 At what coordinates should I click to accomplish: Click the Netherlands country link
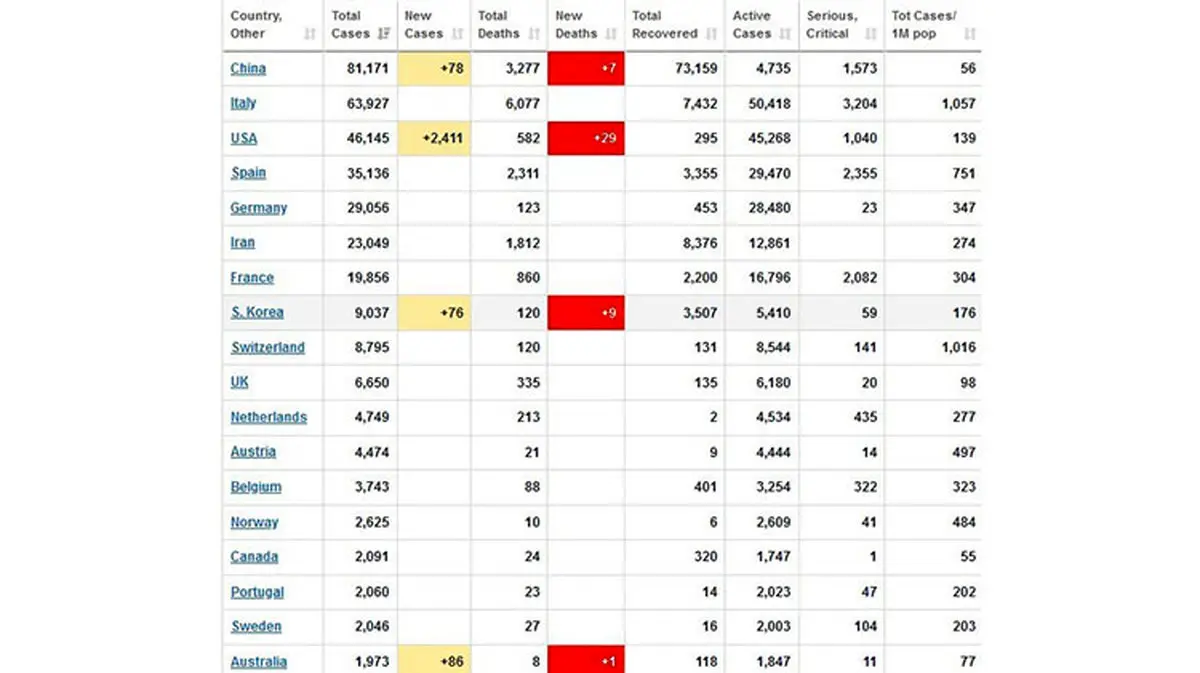pos(268,417)
